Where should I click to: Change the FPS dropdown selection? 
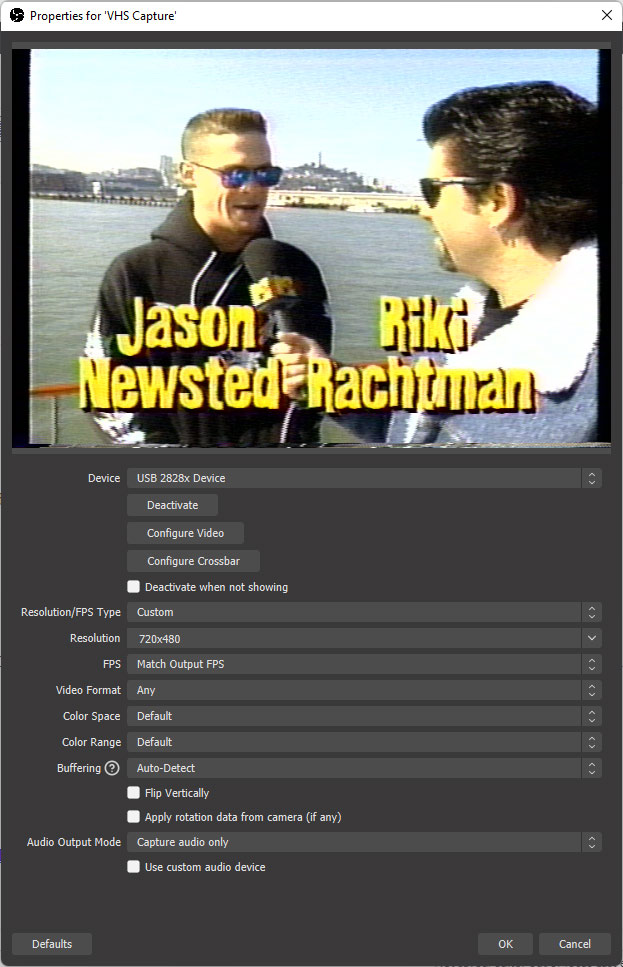pos(364,664)
